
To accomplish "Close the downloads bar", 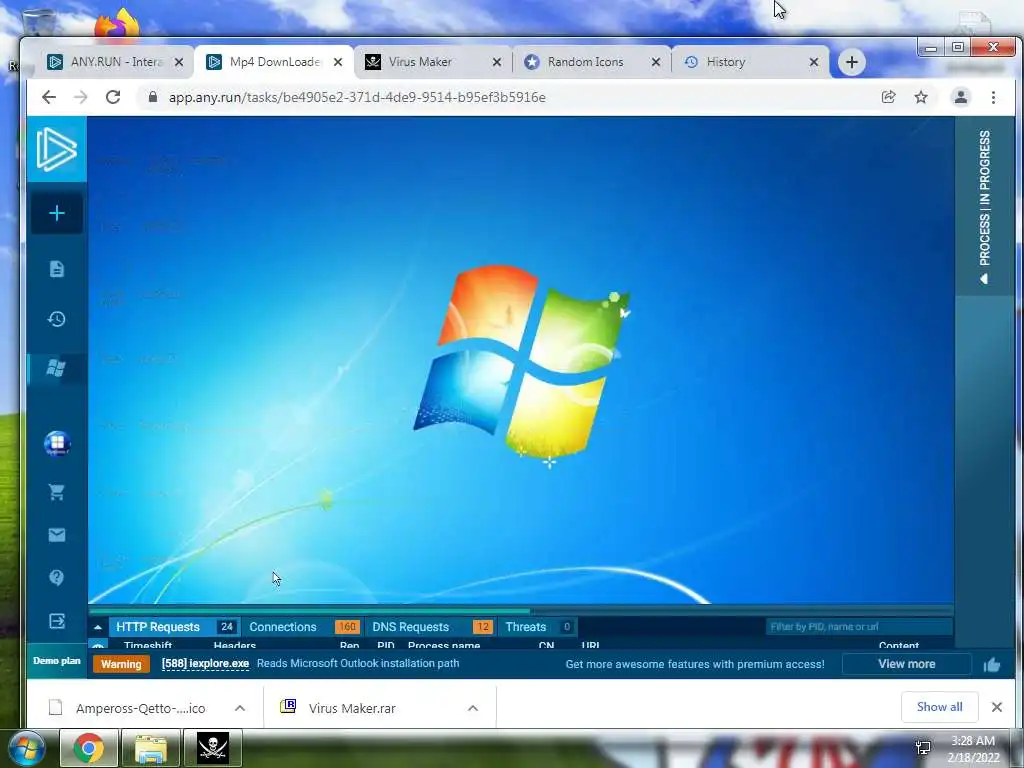I will coord(997,707).
